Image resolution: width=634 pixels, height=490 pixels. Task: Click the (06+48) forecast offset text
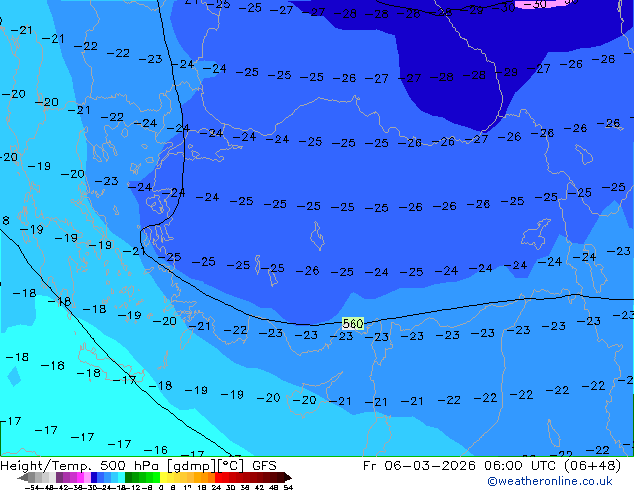(x=592, y=466)
